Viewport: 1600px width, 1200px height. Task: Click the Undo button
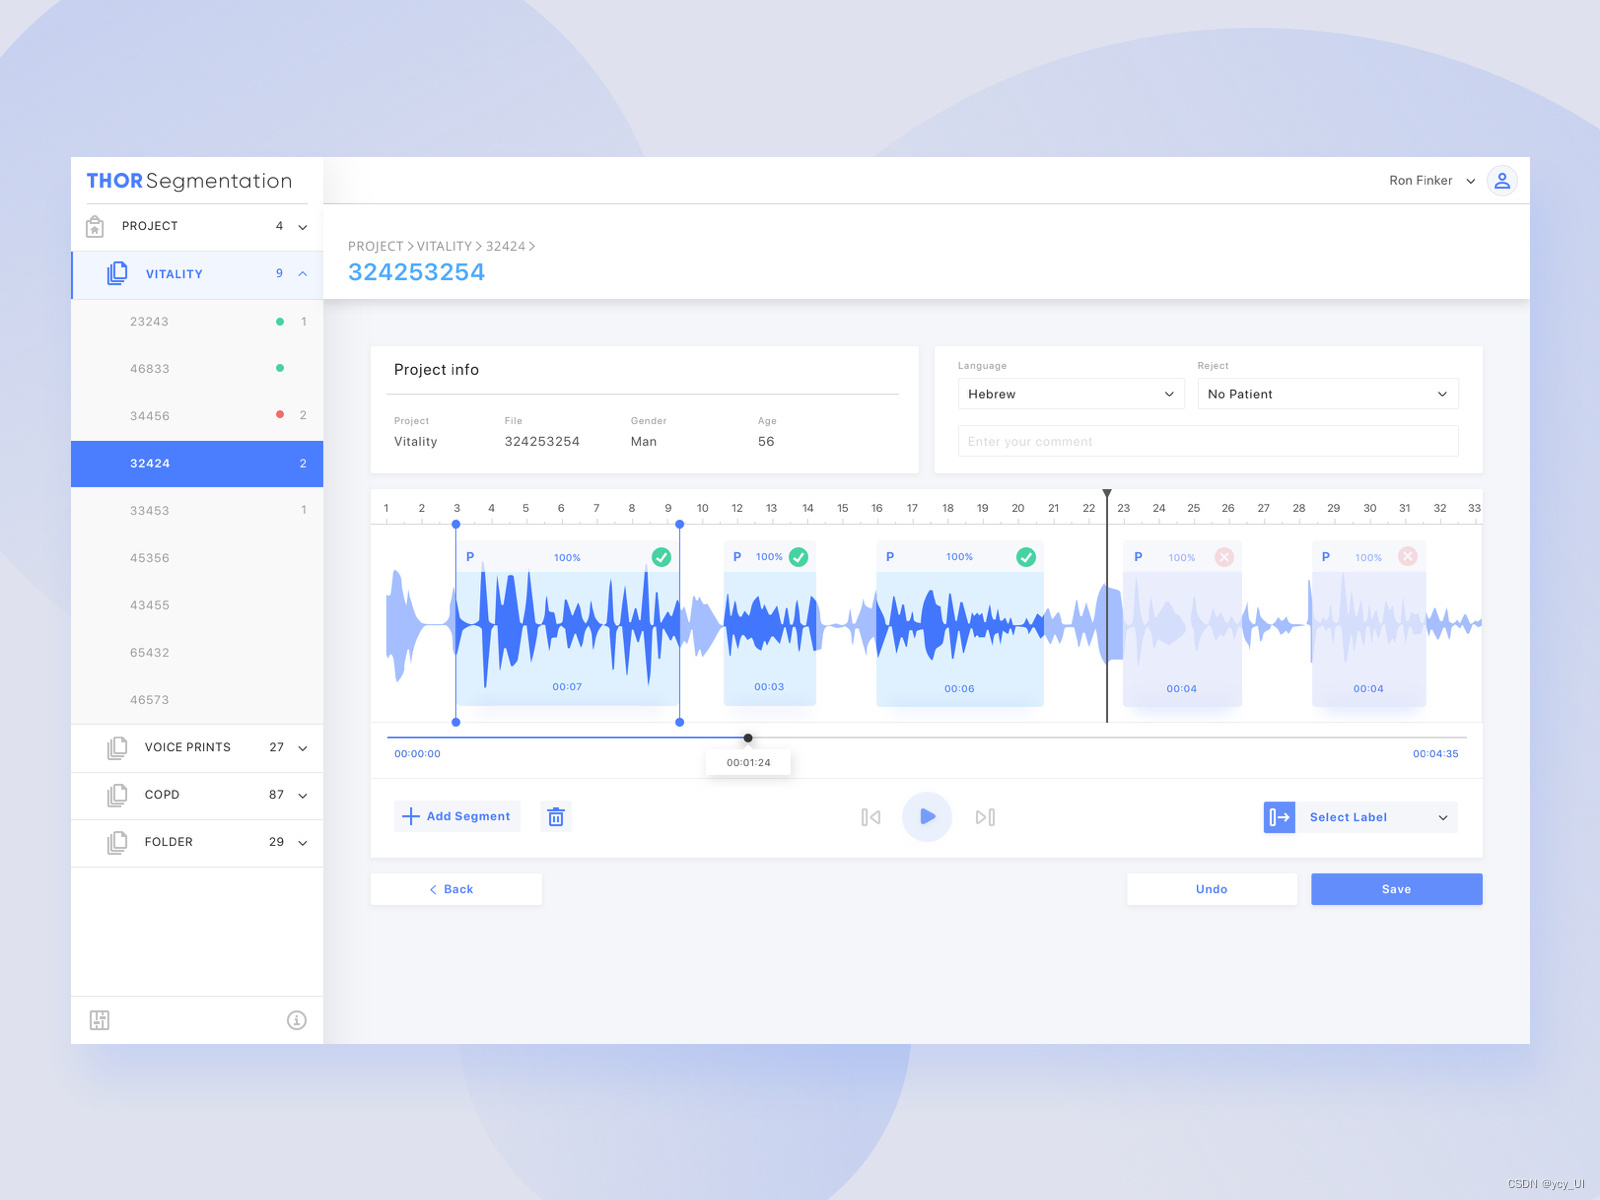coord(1212,889)
